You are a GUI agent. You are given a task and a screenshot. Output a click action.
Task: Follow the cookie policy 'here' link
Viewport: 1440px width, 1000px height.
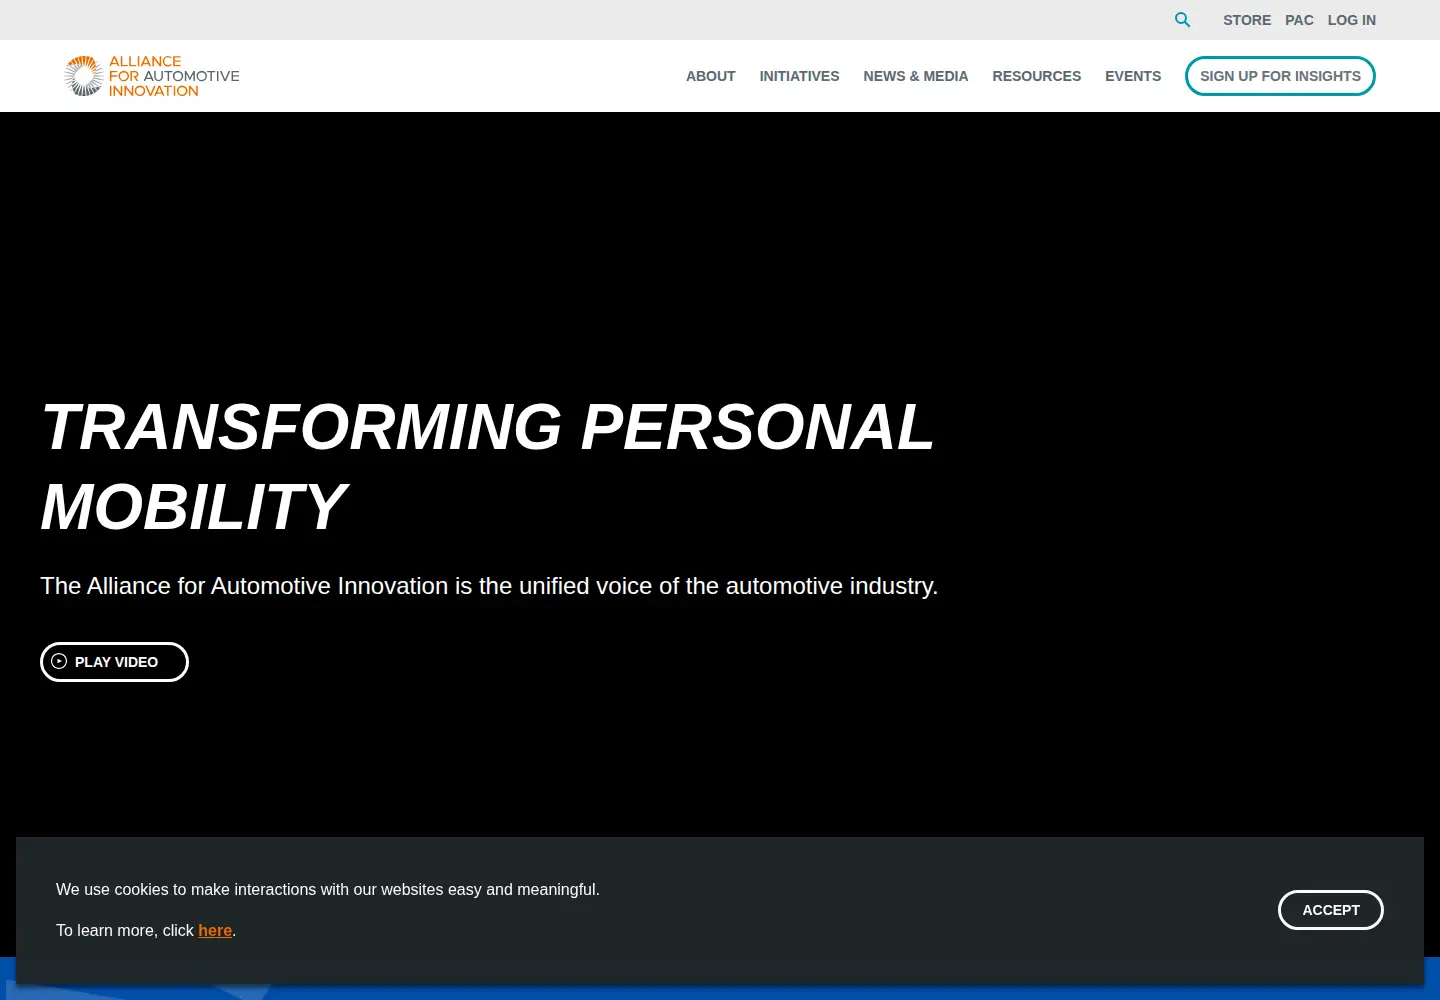215,930
